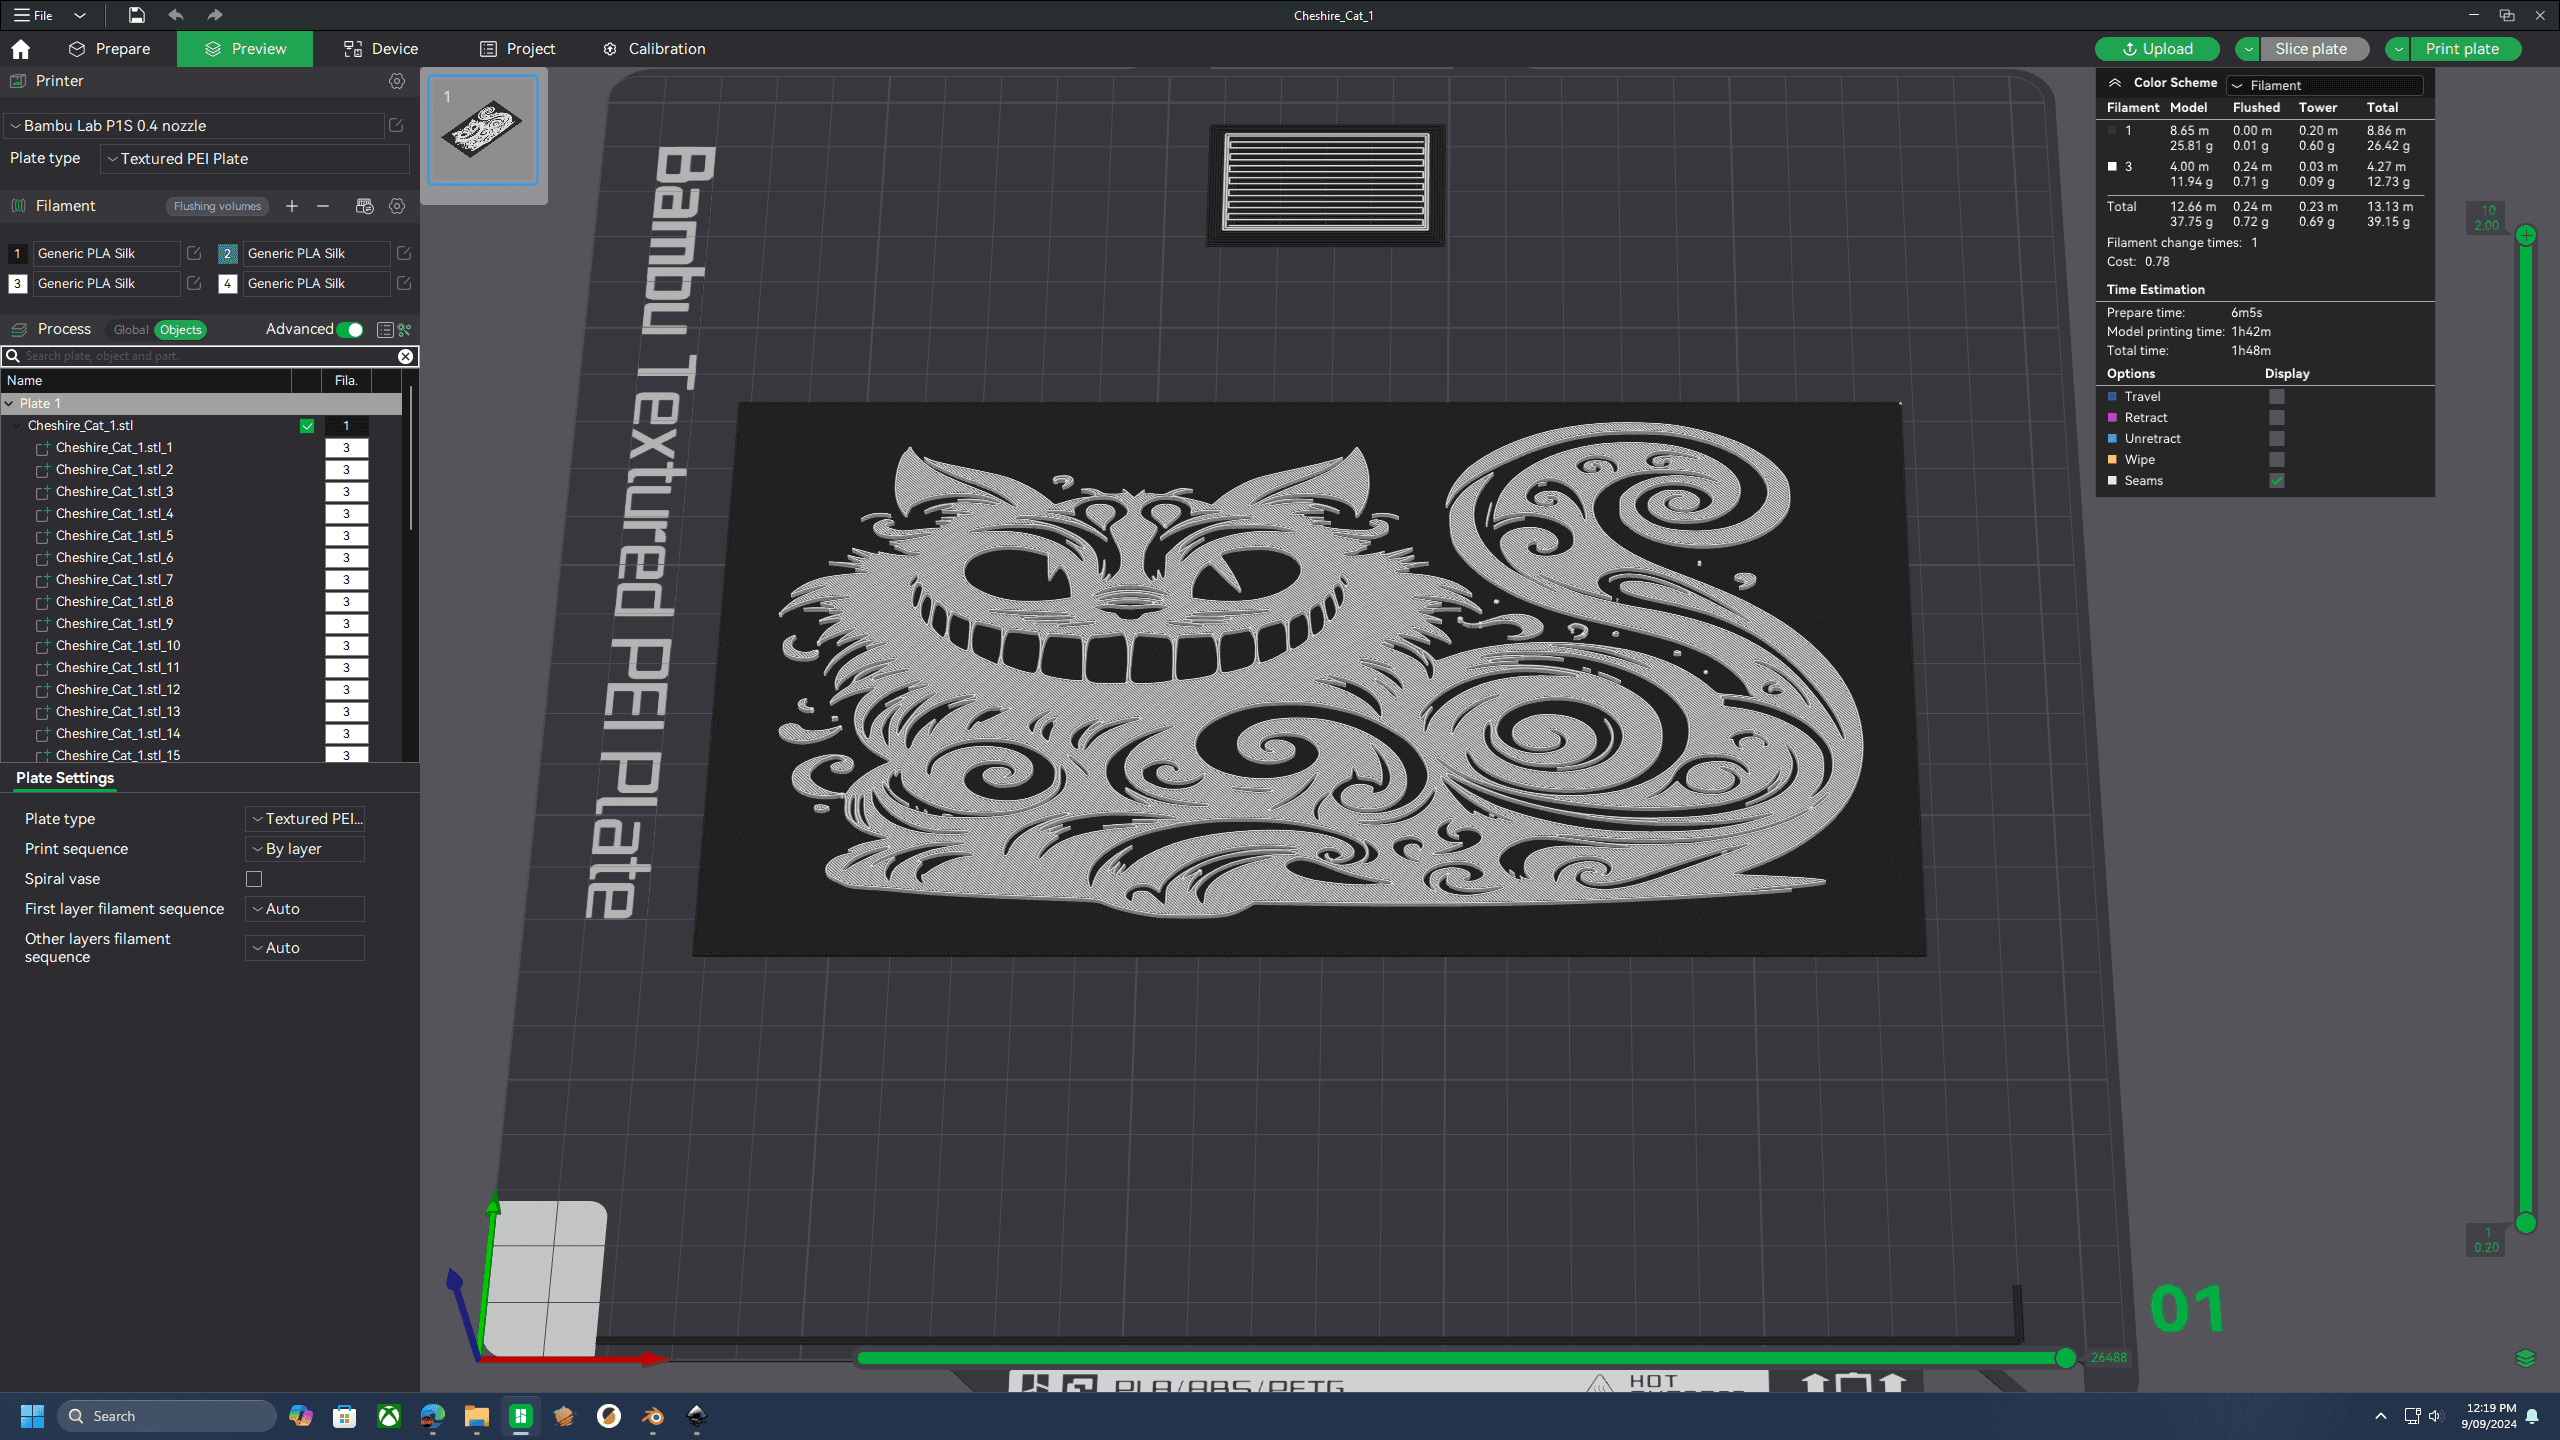
Task: Drag the layer preview slider at bottom
Action: pyautogui.click(x=2066, y=1357)
